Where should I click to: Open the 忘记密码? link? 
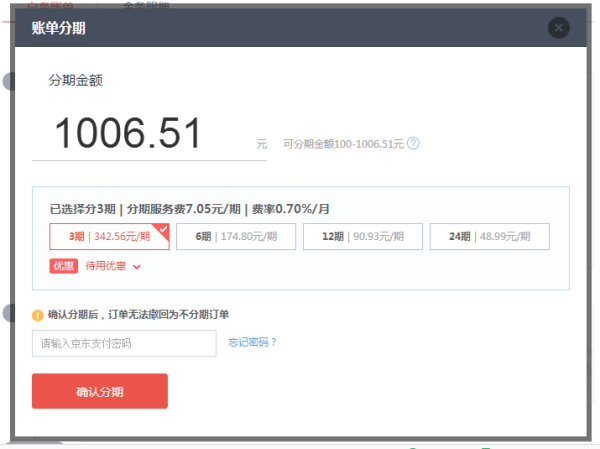(252, 342)
